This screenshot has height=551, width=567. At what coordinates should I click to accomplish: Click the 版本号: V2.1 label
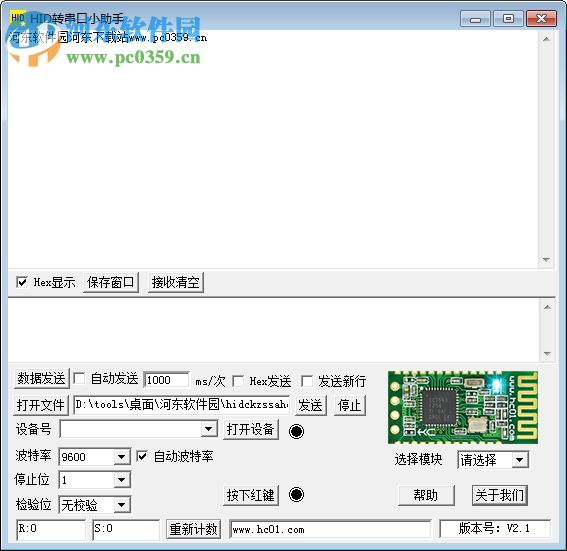pyautogui.click(x=495, y=529)
